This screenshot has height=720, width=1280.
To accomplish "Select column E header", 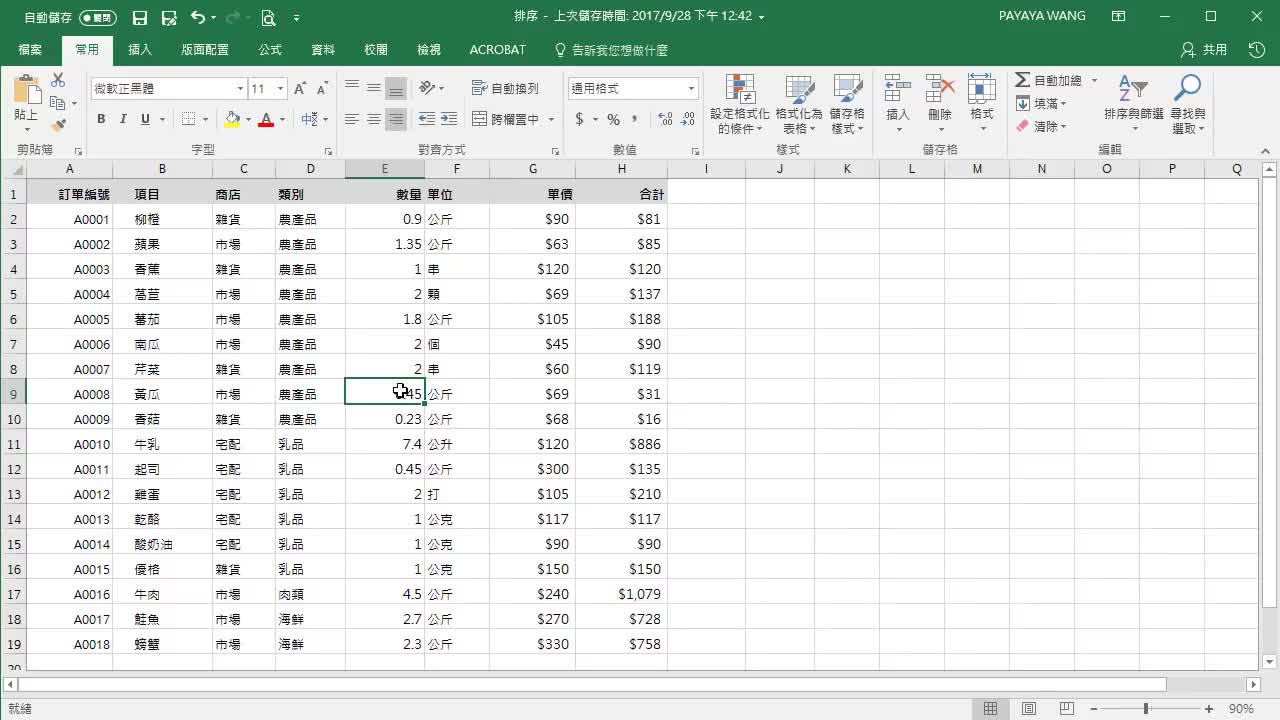I will (385, 169).
